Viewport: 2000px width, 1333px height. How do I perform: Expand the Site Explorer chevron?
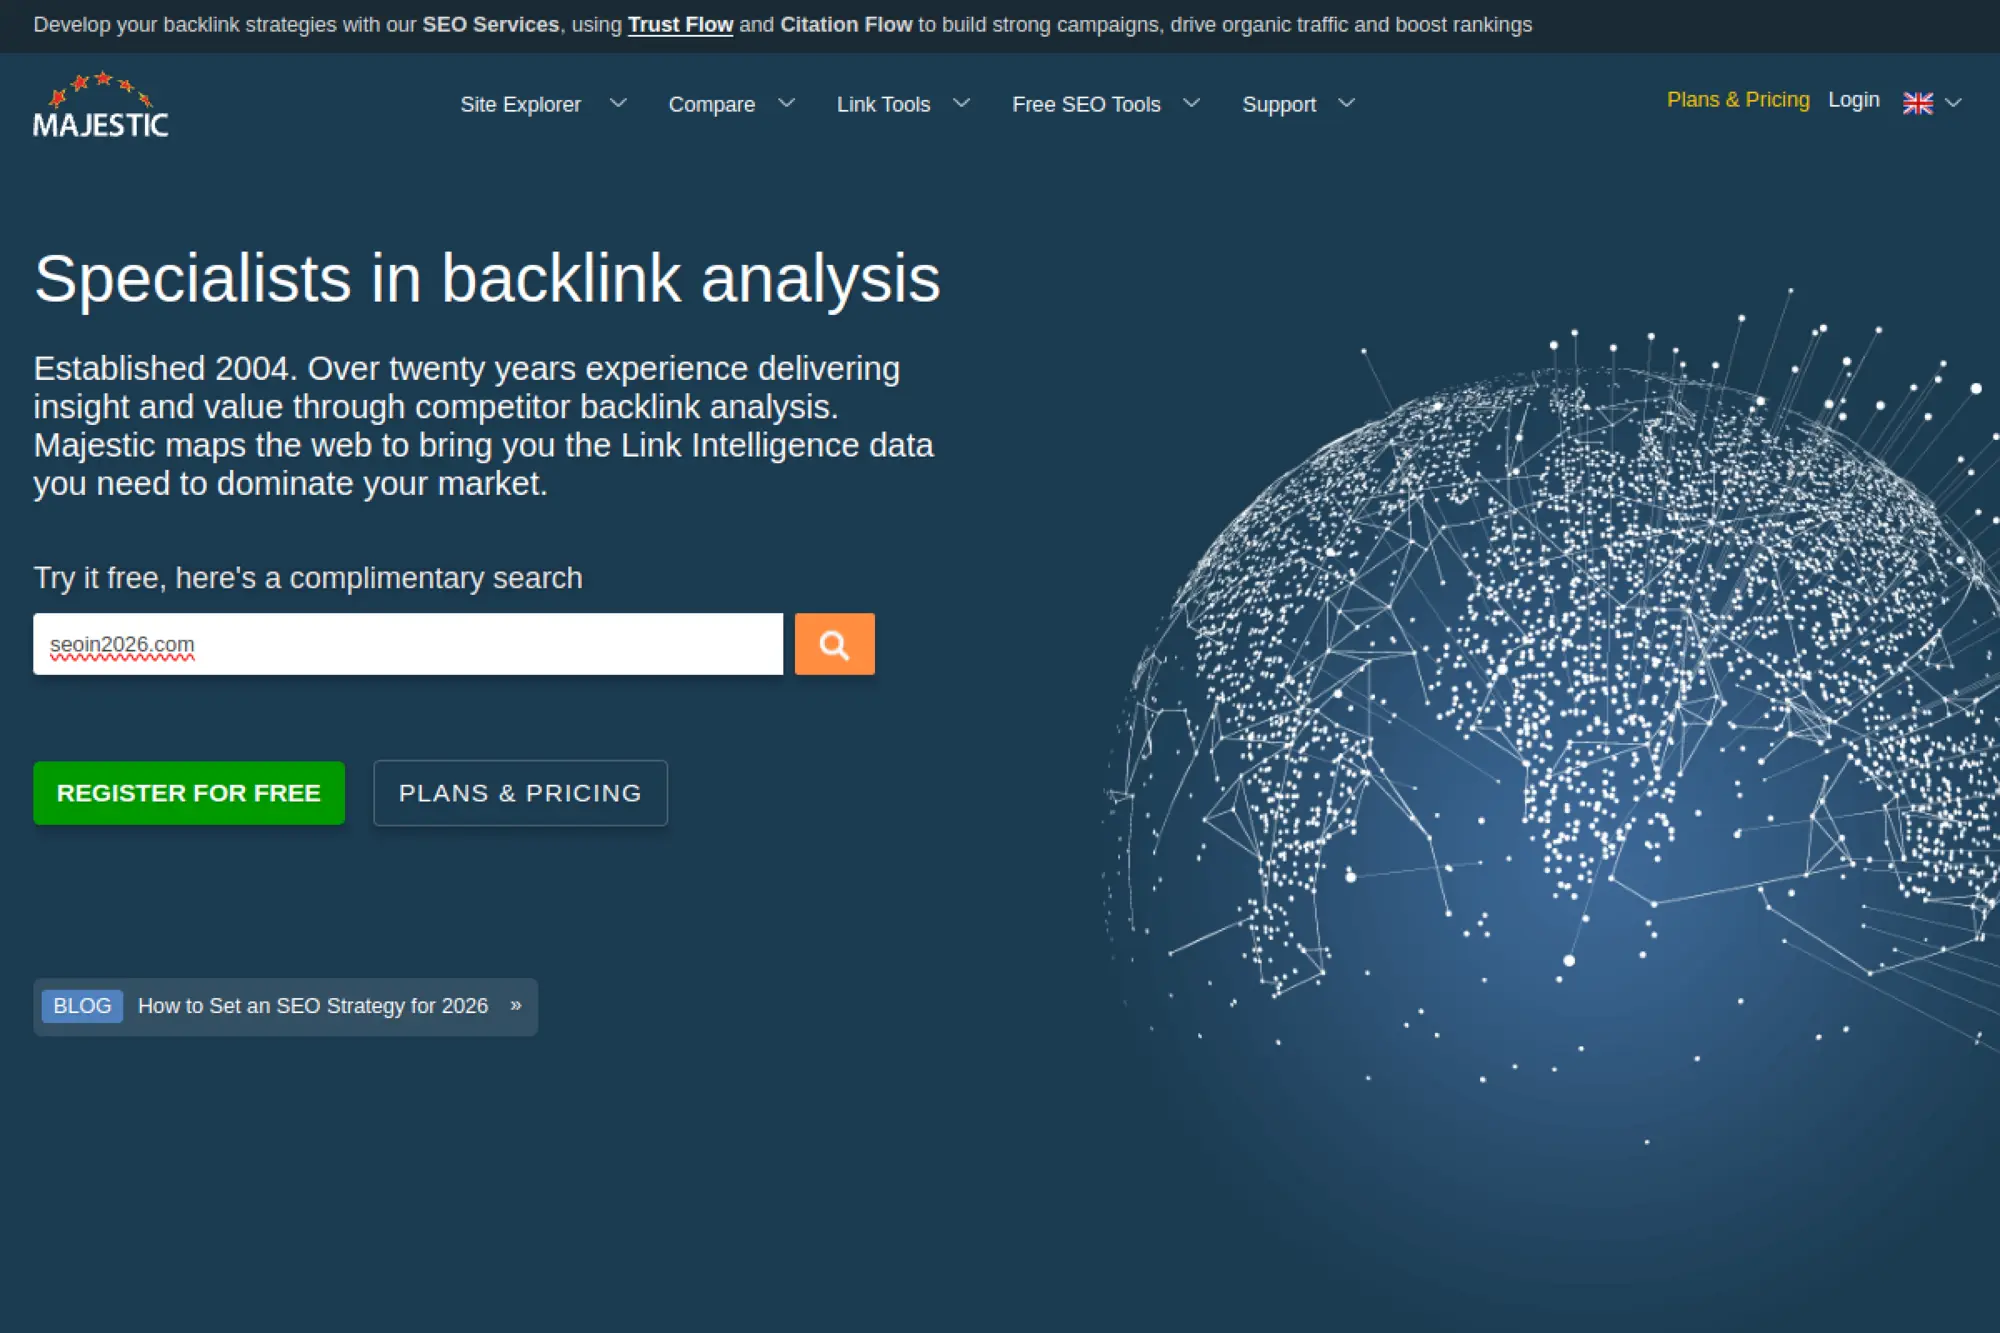(x=618, y=103)
